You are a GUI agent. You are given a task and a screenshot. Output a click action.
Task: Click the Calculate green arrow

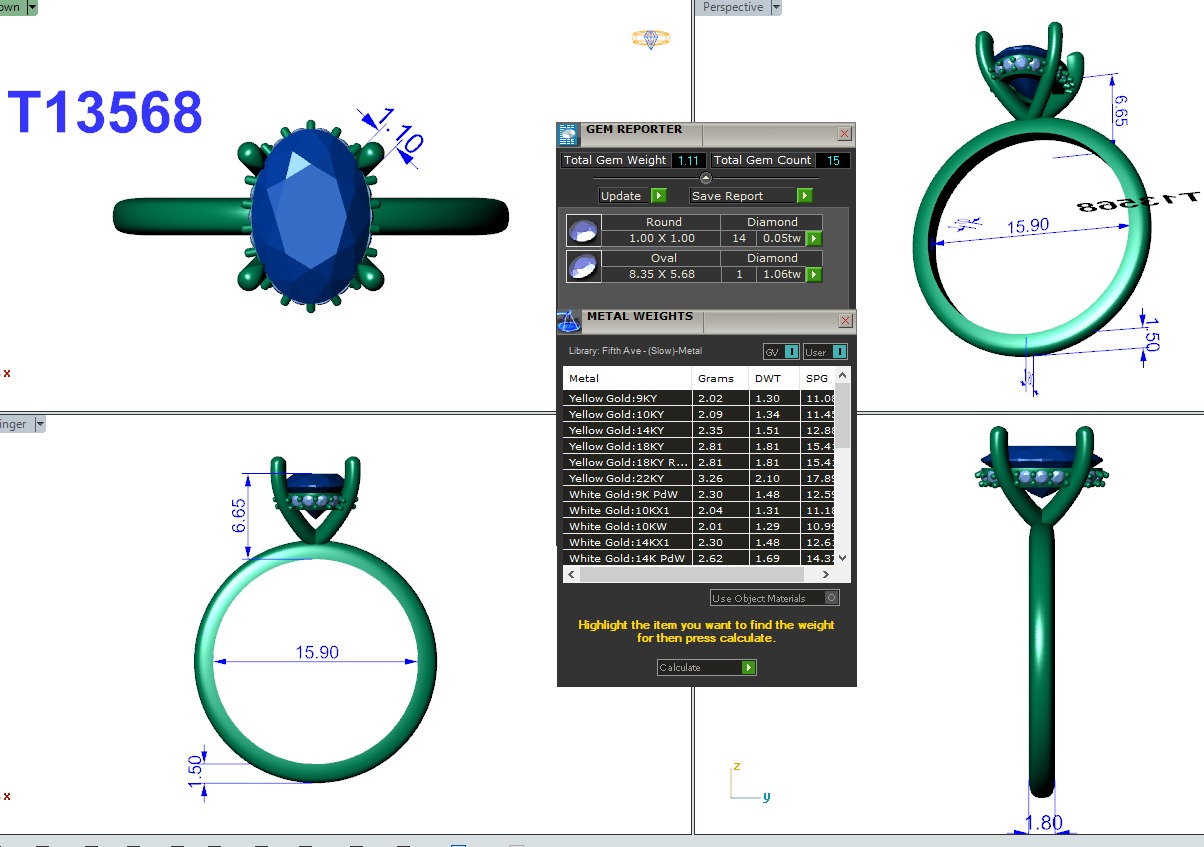pos(749,667)
